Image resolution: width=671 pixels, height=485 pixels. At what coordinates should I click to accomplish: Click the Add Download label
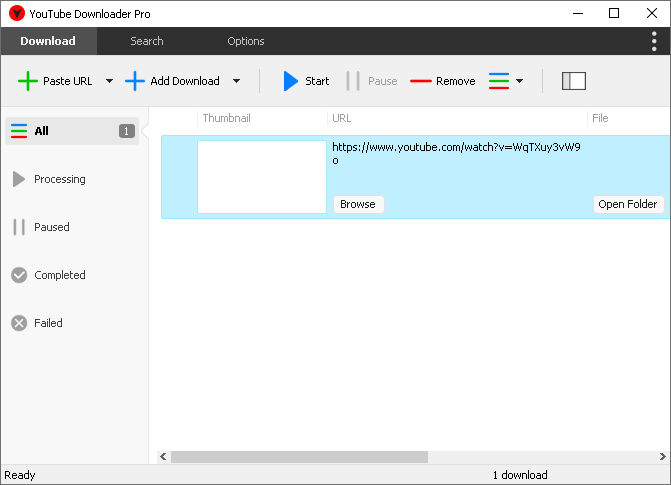(185, 81)
